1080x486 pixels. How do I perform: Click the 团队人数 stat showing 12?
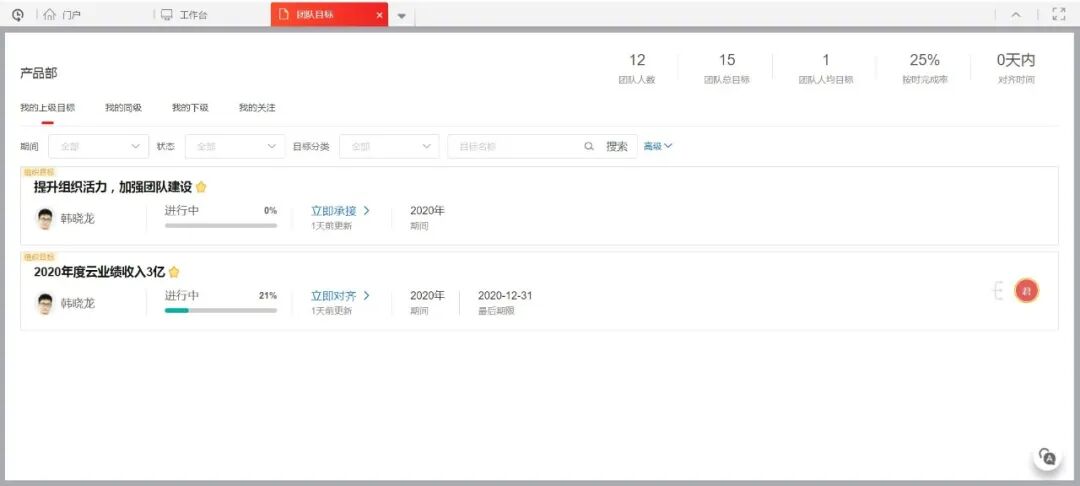coord(636,68)
